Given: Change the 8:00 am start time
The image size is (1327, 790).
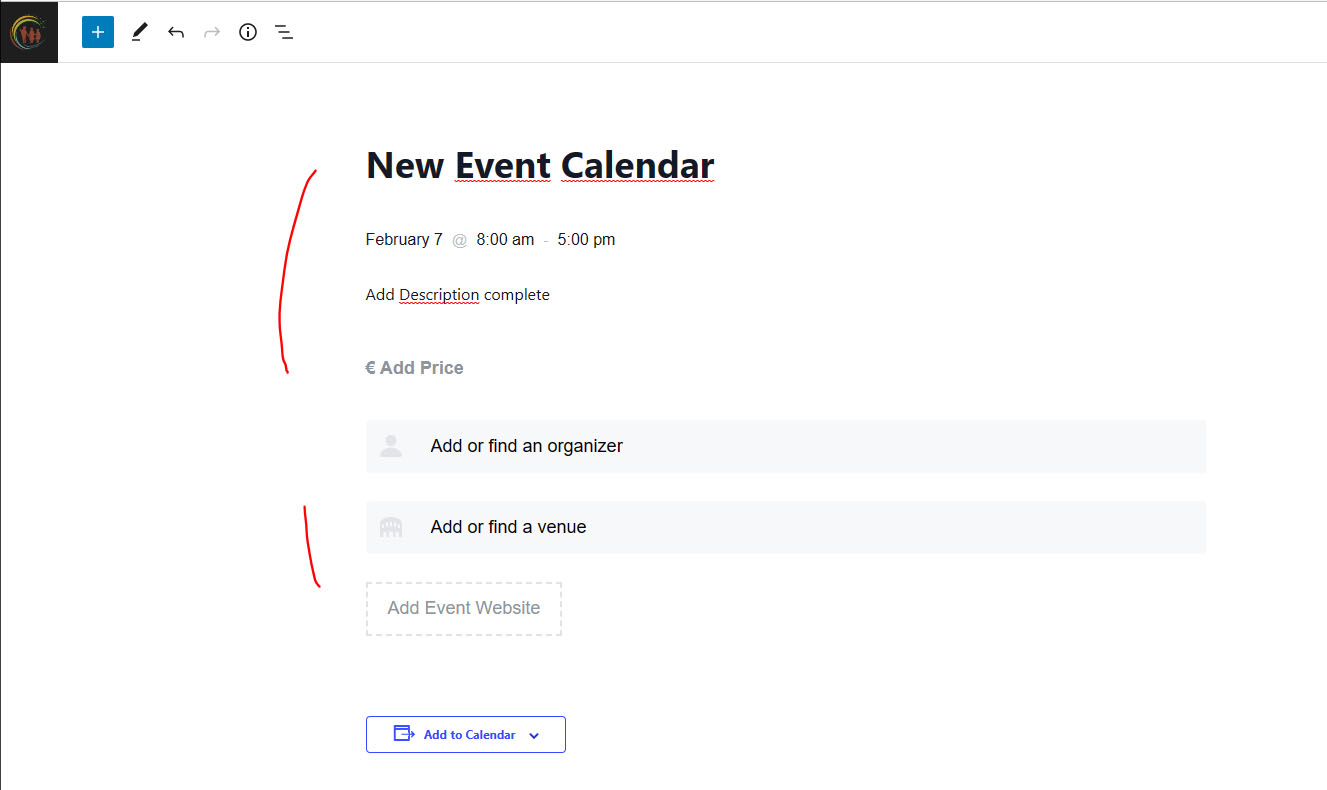Looking at the screenshot, I should point(505,240).
